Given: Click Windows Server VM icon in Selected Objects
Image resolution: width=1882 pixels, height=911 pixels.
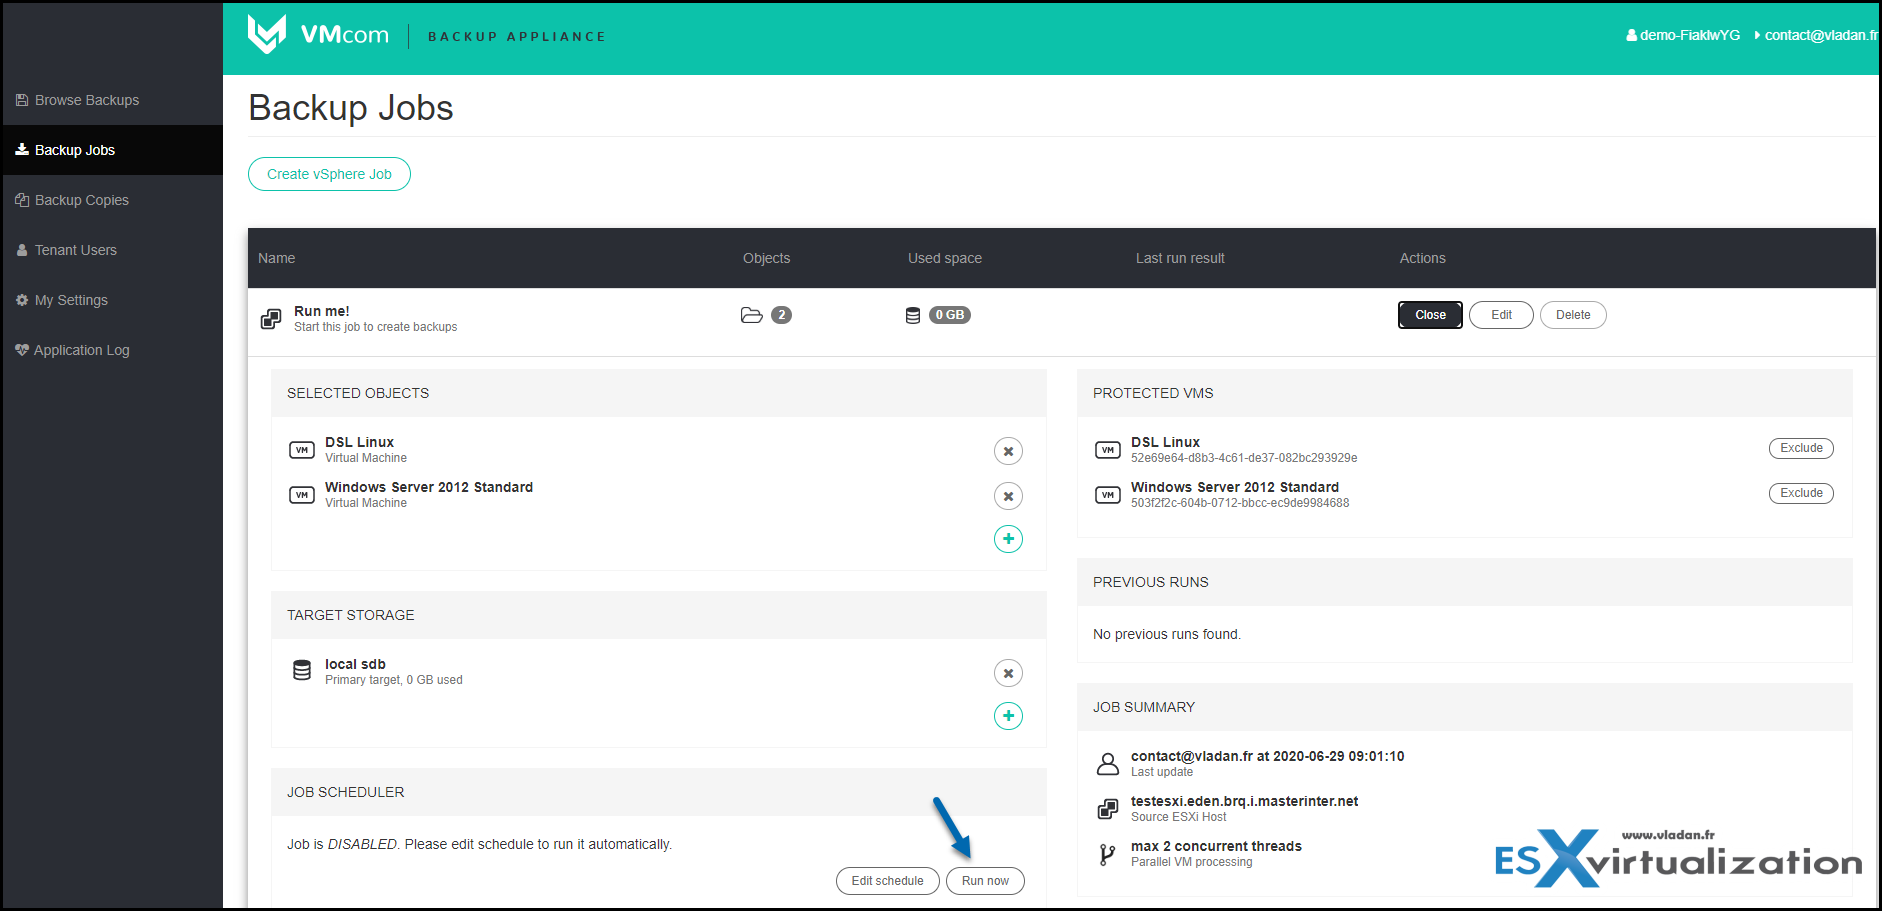Looking at the screenshot, I should click(301, 495).
